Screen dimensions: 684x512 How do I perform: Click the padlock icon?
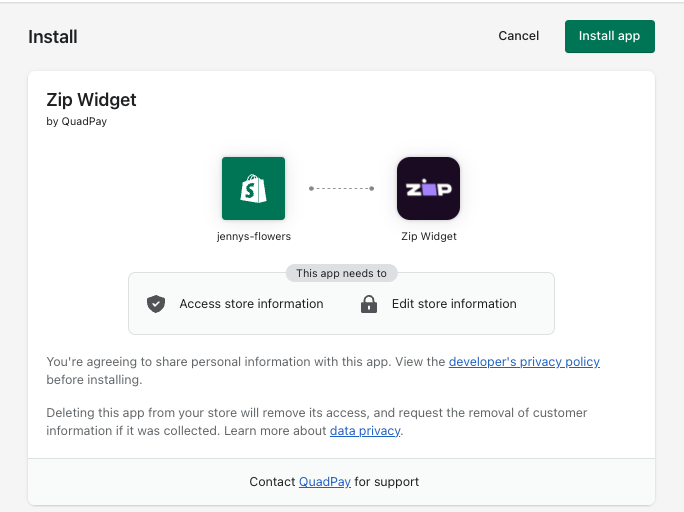pos(369,304)
